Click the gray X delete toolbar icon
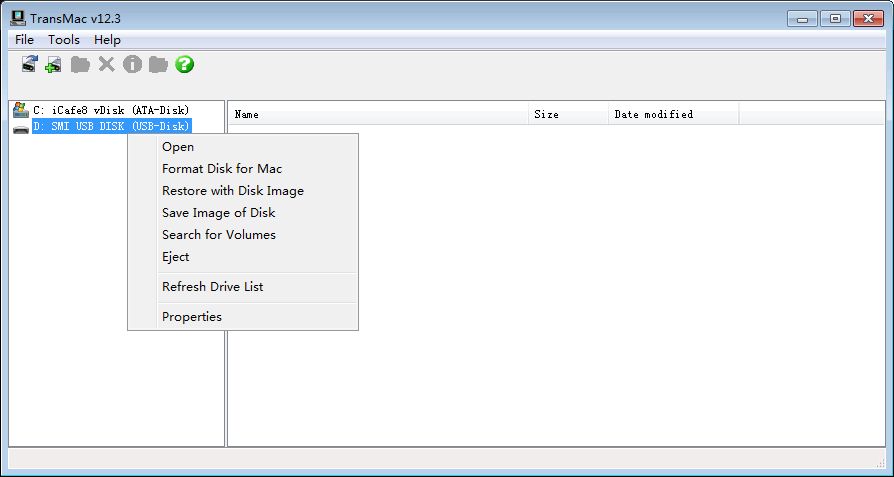This screenshot has height=477, width=894. 106,65
